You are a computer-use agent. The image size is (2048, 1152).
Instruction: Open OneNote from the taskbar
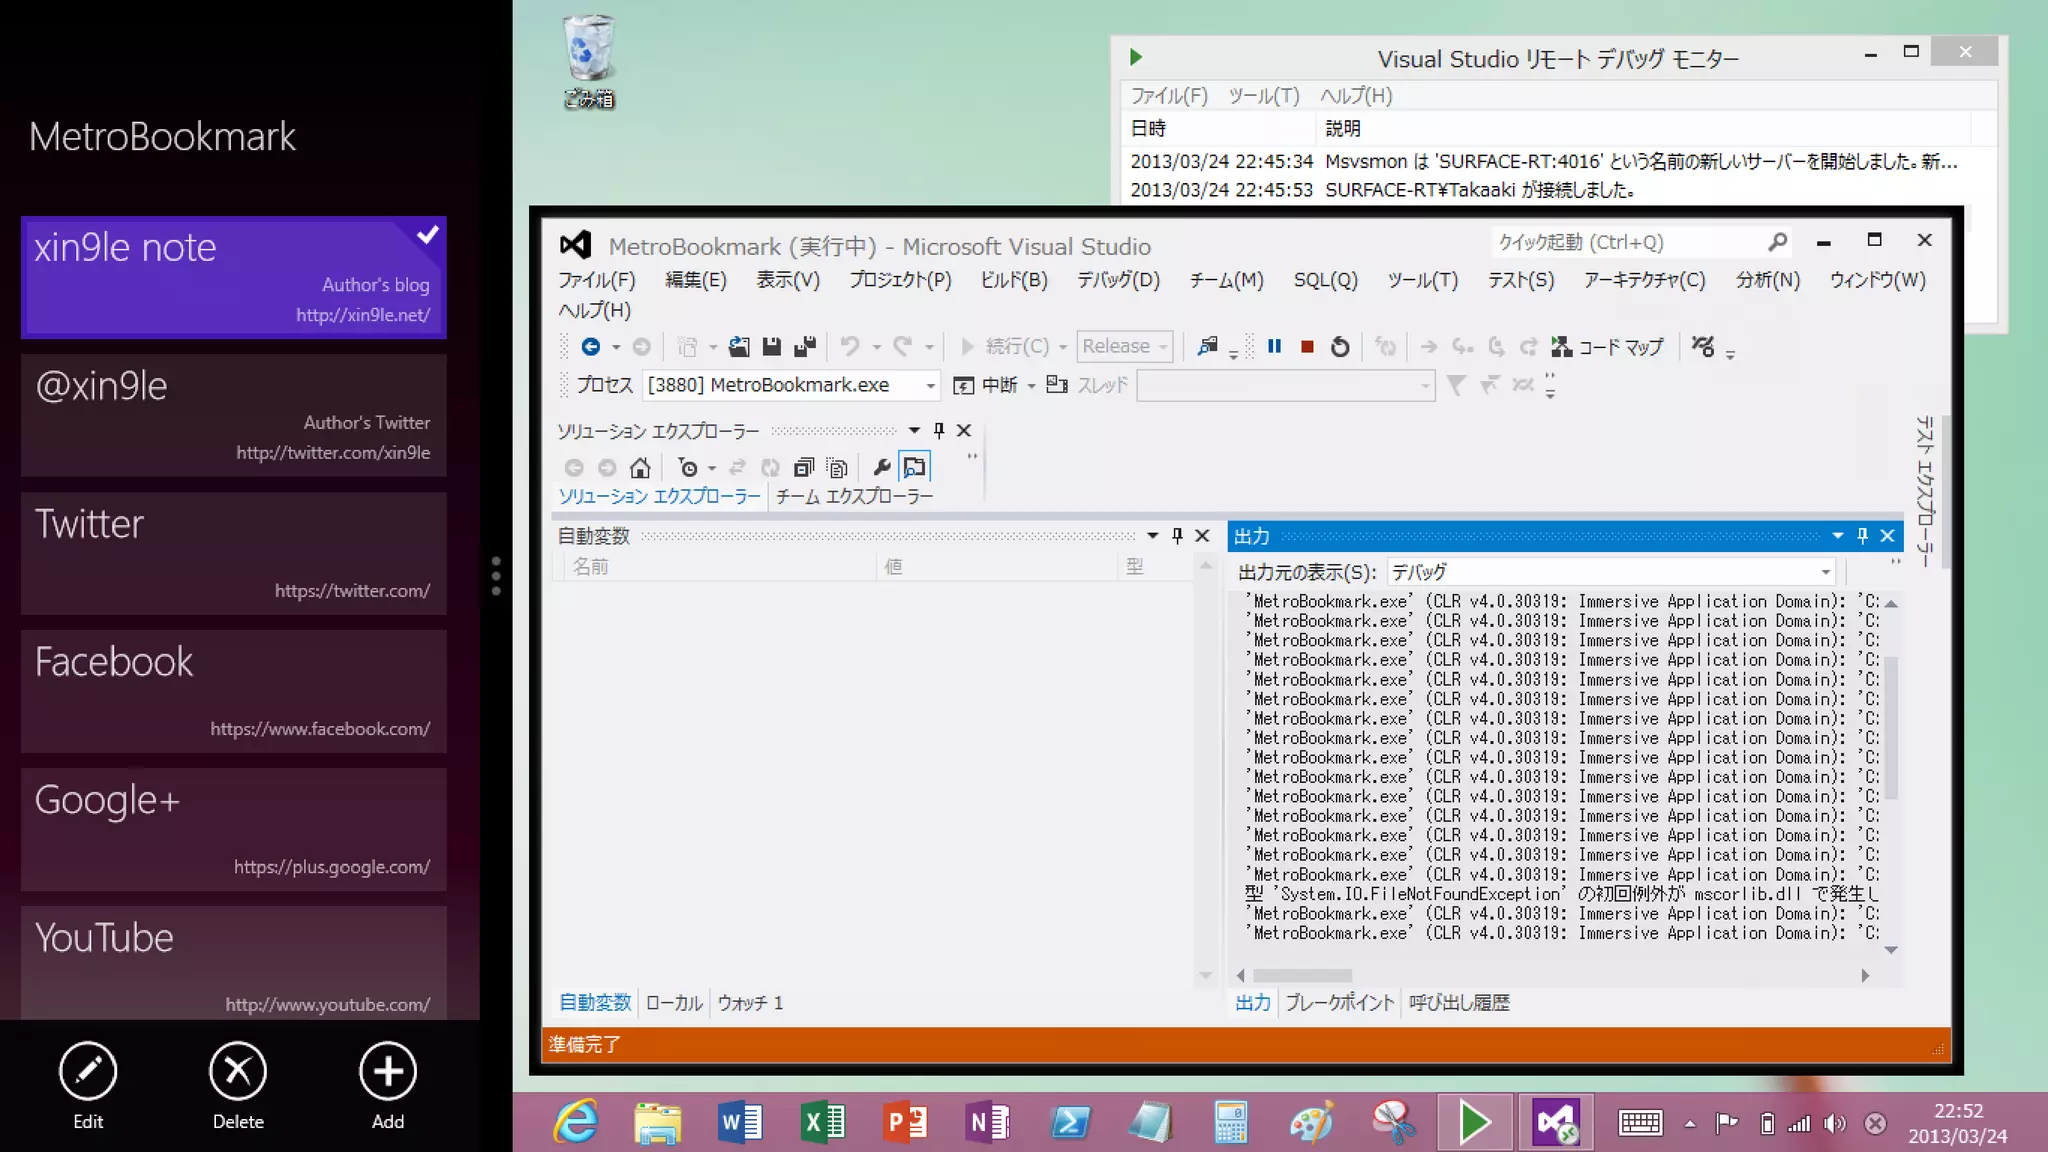987,1122
